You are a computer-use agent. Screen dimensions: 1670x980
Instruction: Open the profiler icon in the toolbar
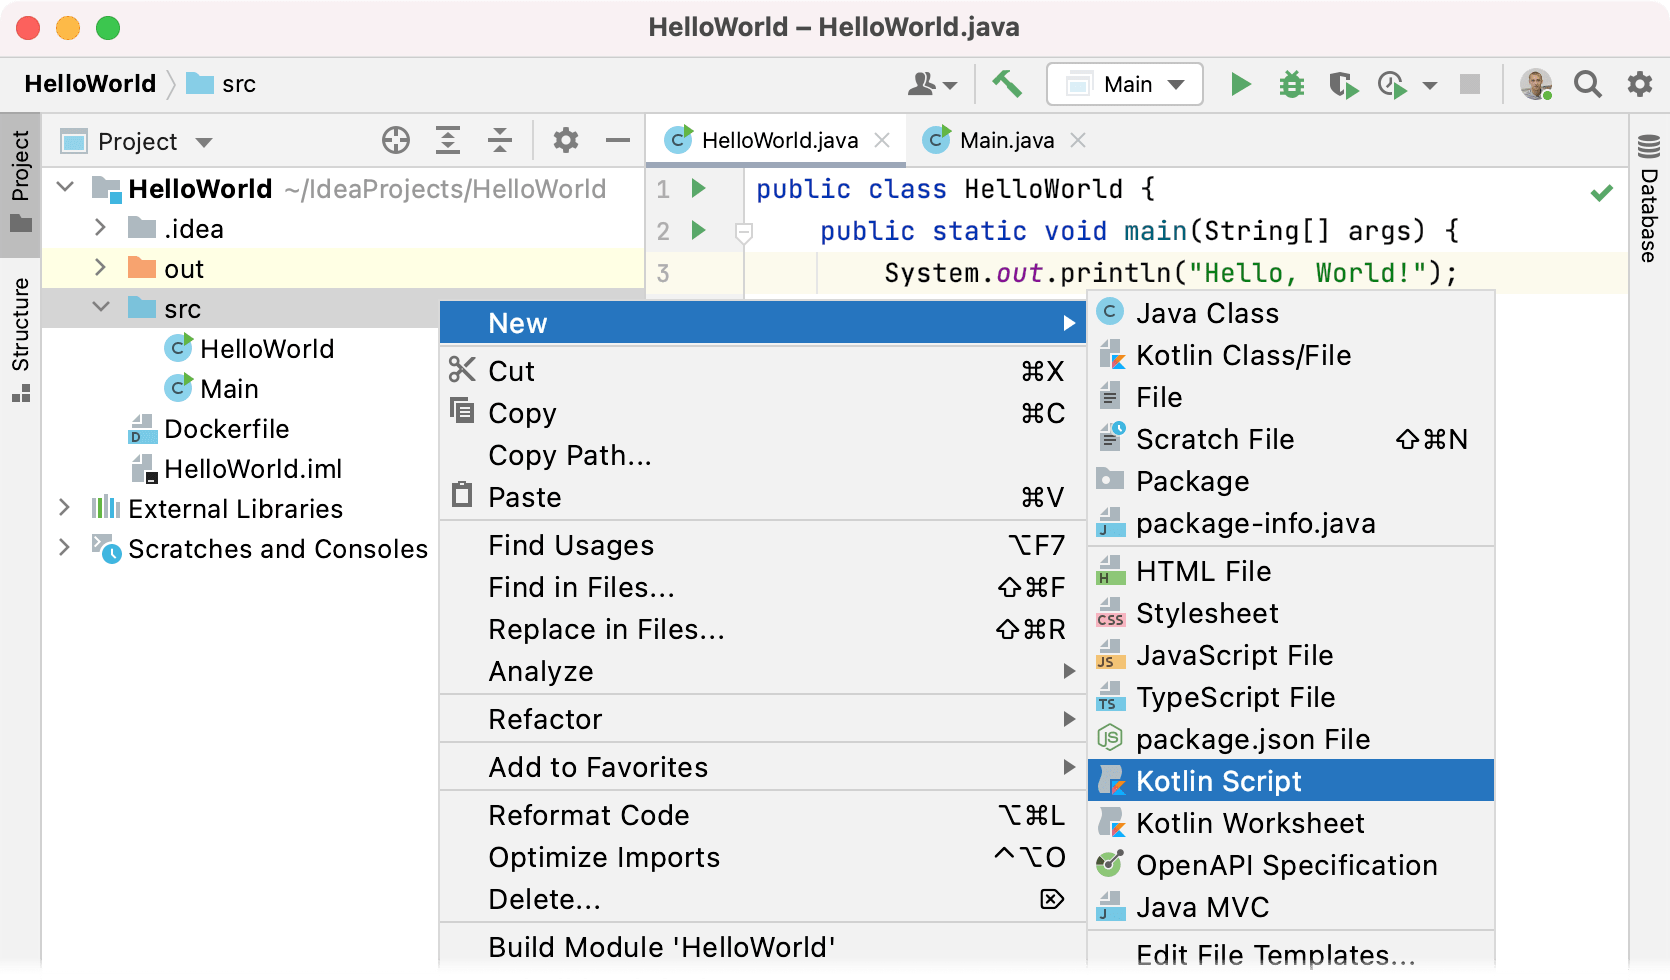coord(1392,84)
